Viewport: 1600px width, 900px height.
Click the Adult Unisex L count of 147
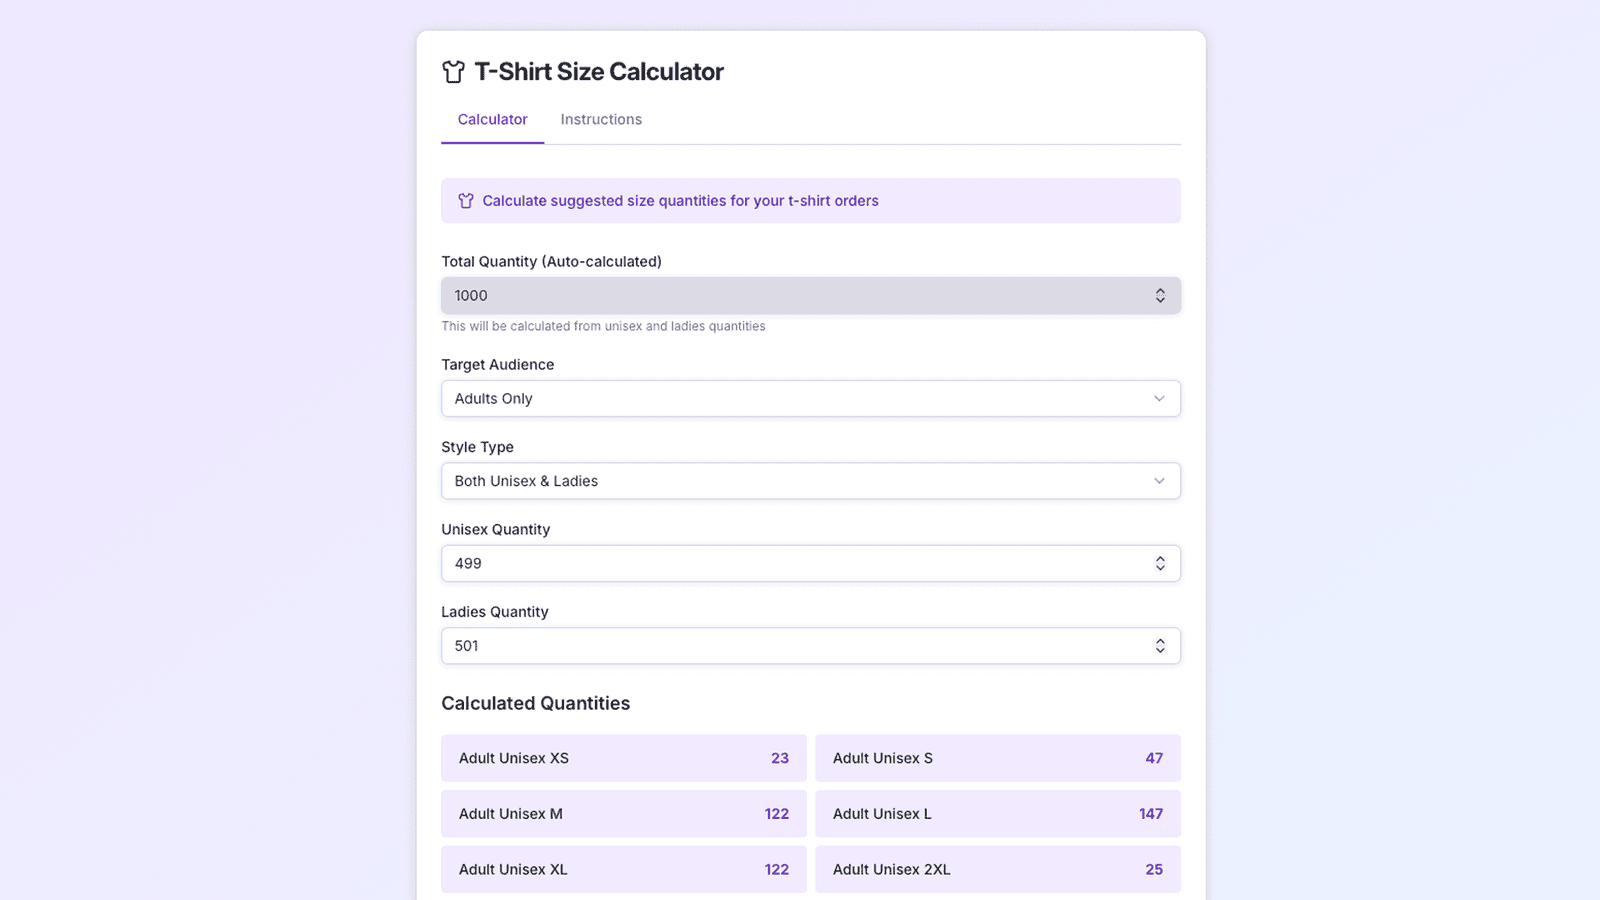(x=1151, y=813)
